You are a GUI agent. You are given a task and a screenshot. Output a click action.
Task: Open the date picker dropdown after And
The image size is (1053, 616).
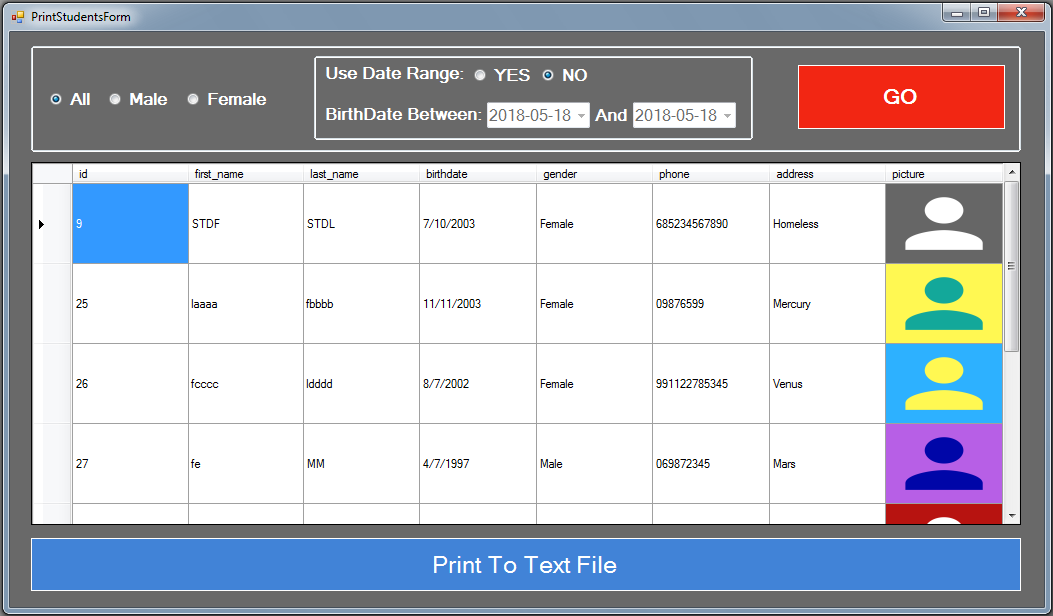[x=725, y=115]
